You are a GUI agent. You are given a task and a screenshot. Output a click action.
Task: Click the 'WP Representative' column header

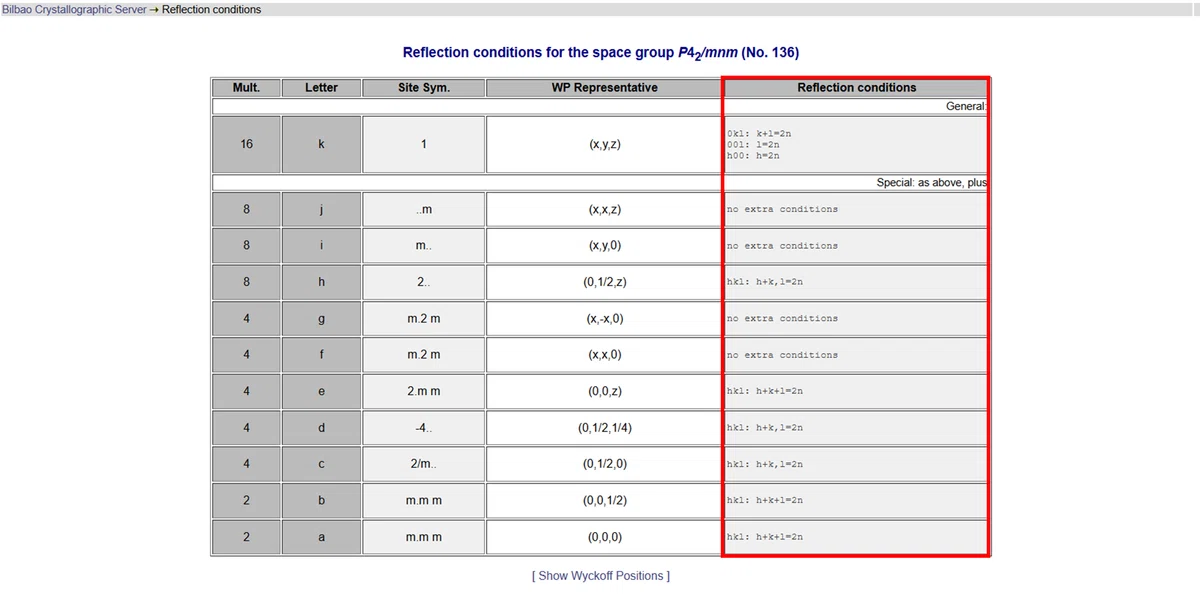tap(604, 88)
